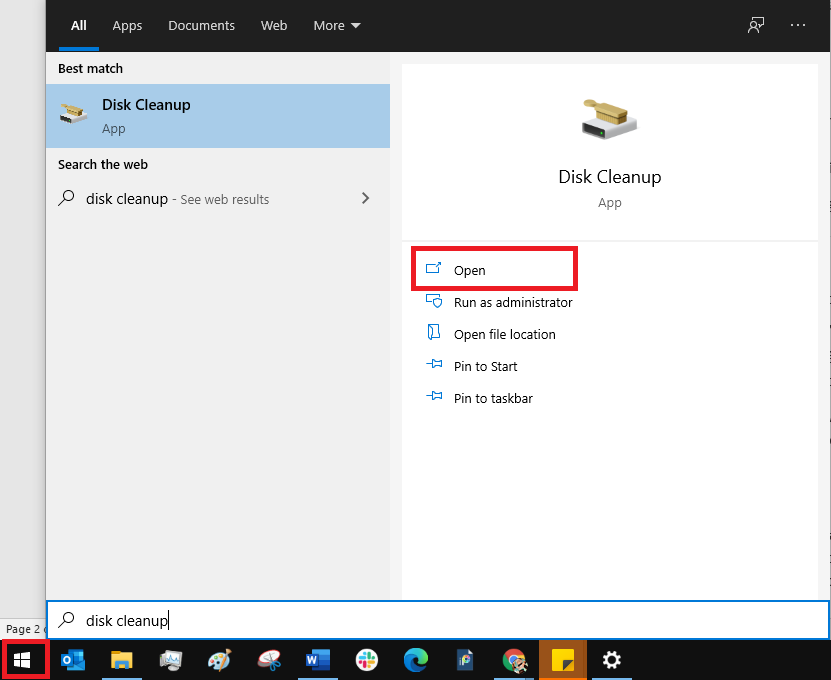Launch Microsoft Edge from the taskbar

click(416, 660)
